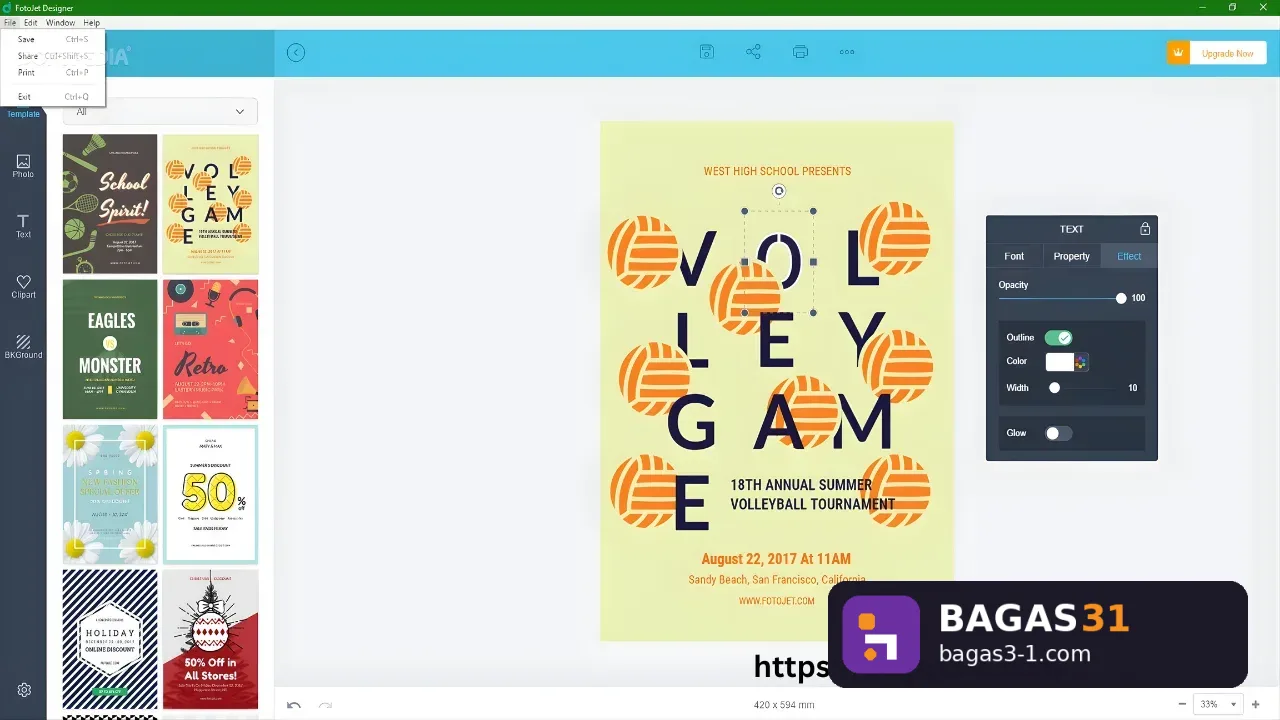1280x720 pixels.
Task: Choose Exit from File menu
Action: [53, 97]
